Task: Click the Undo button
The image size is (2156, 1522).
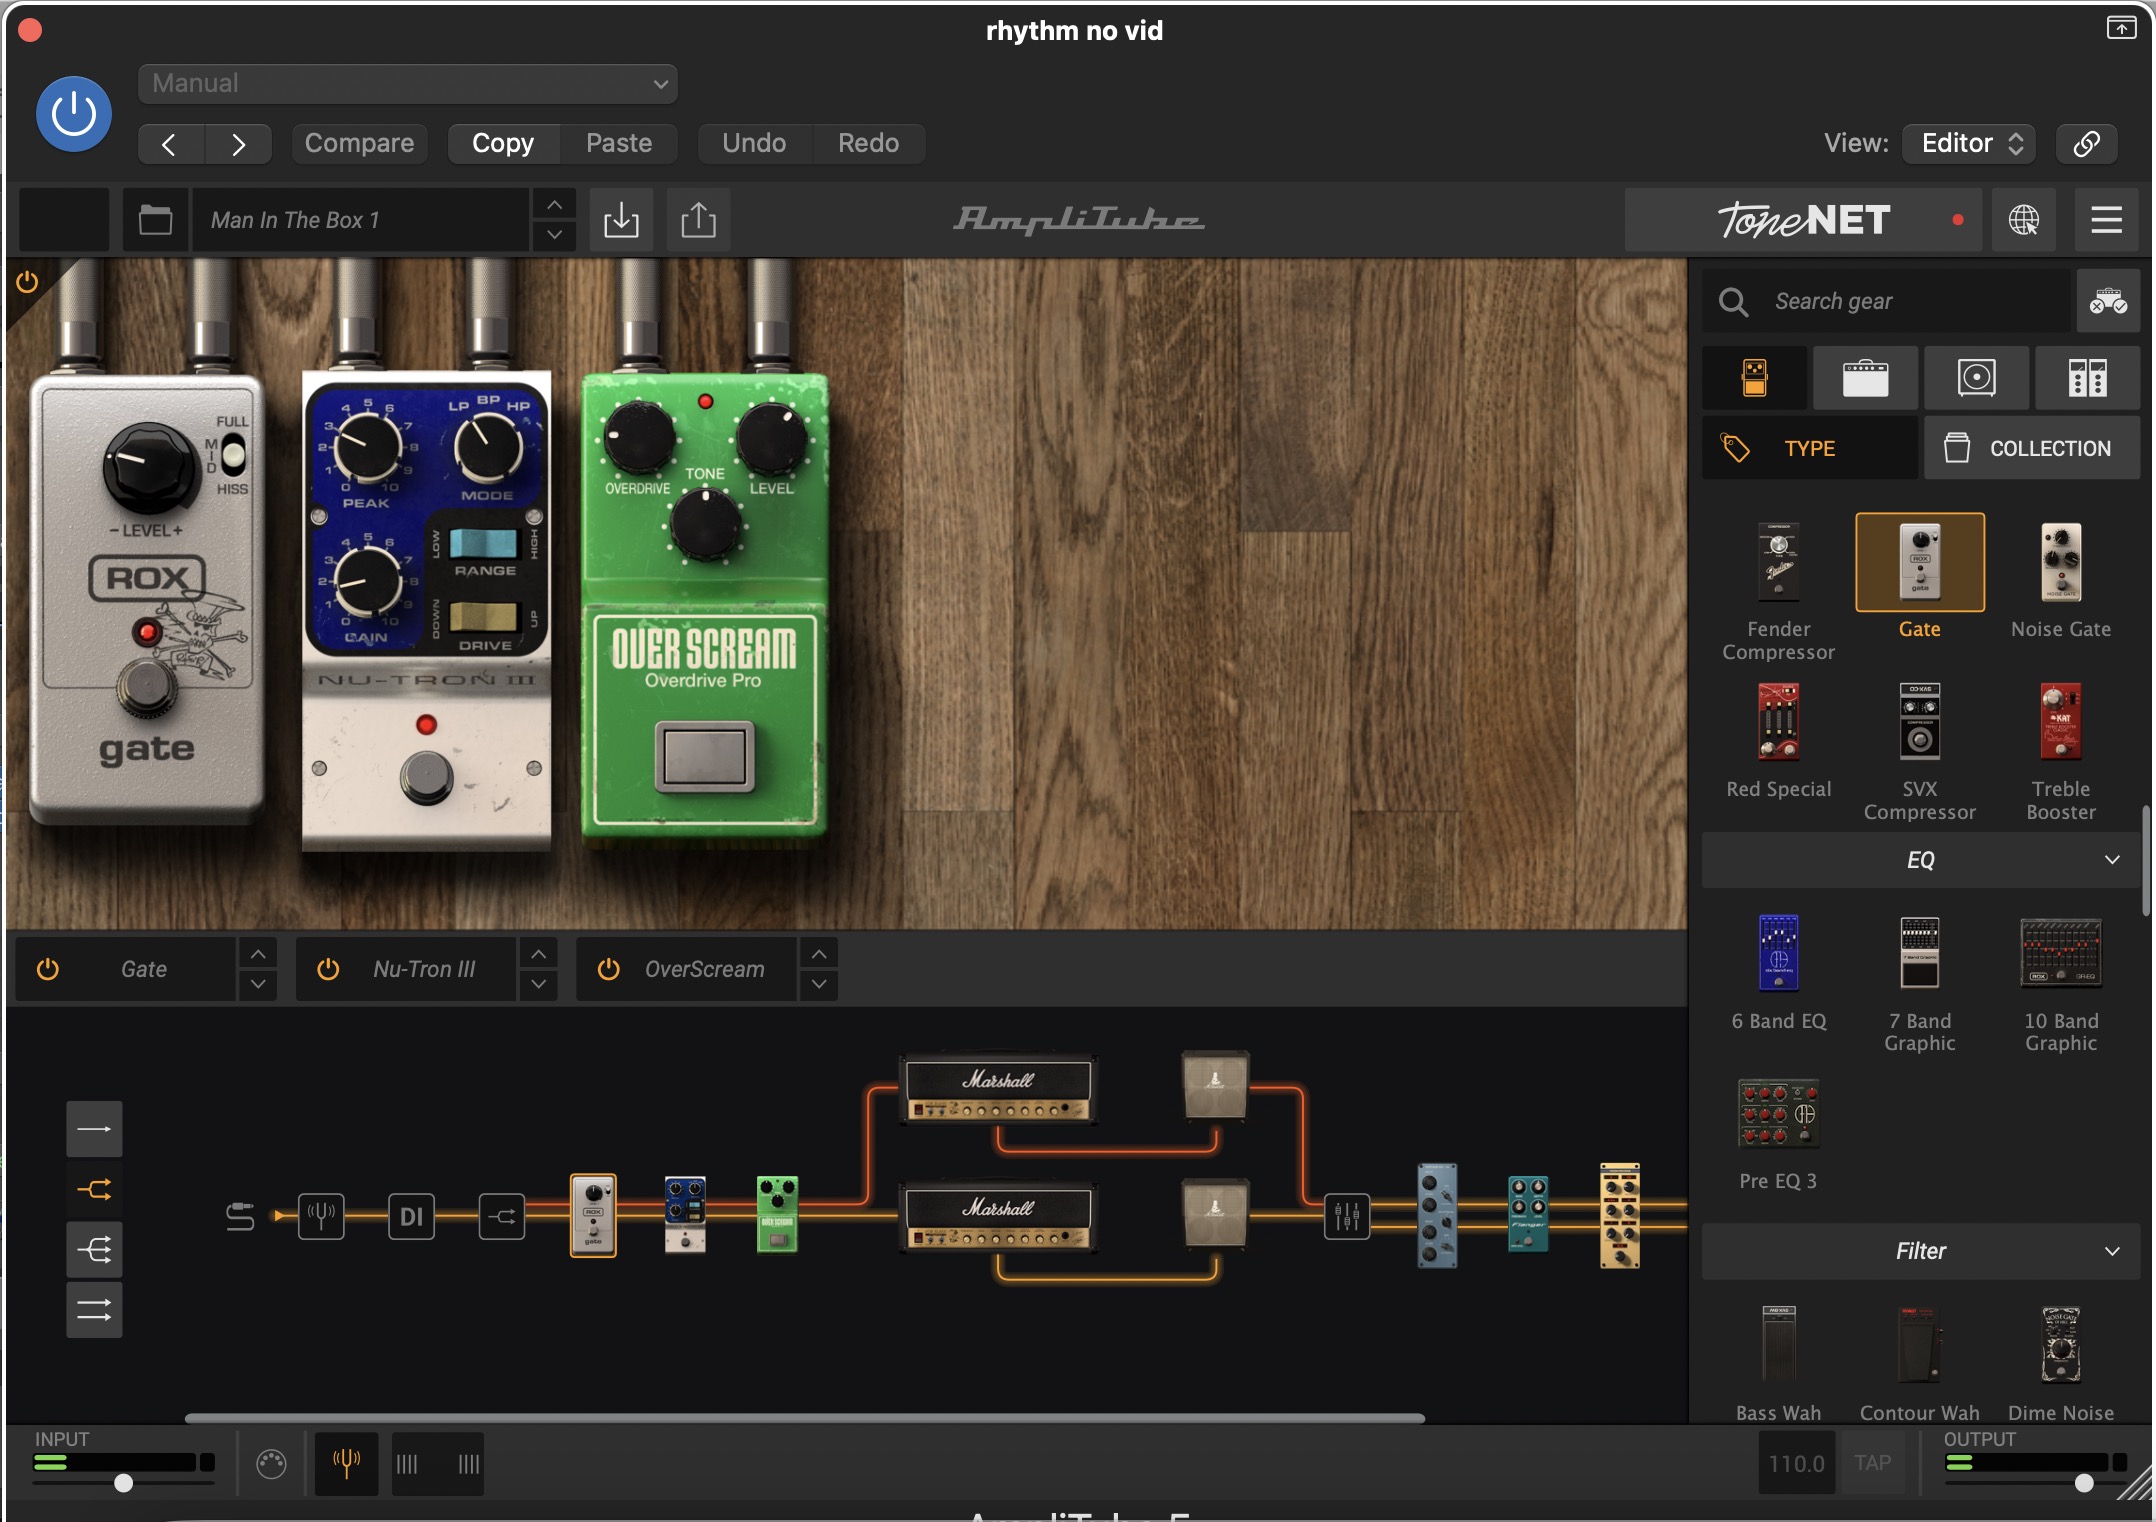Action: coord(754,143)
